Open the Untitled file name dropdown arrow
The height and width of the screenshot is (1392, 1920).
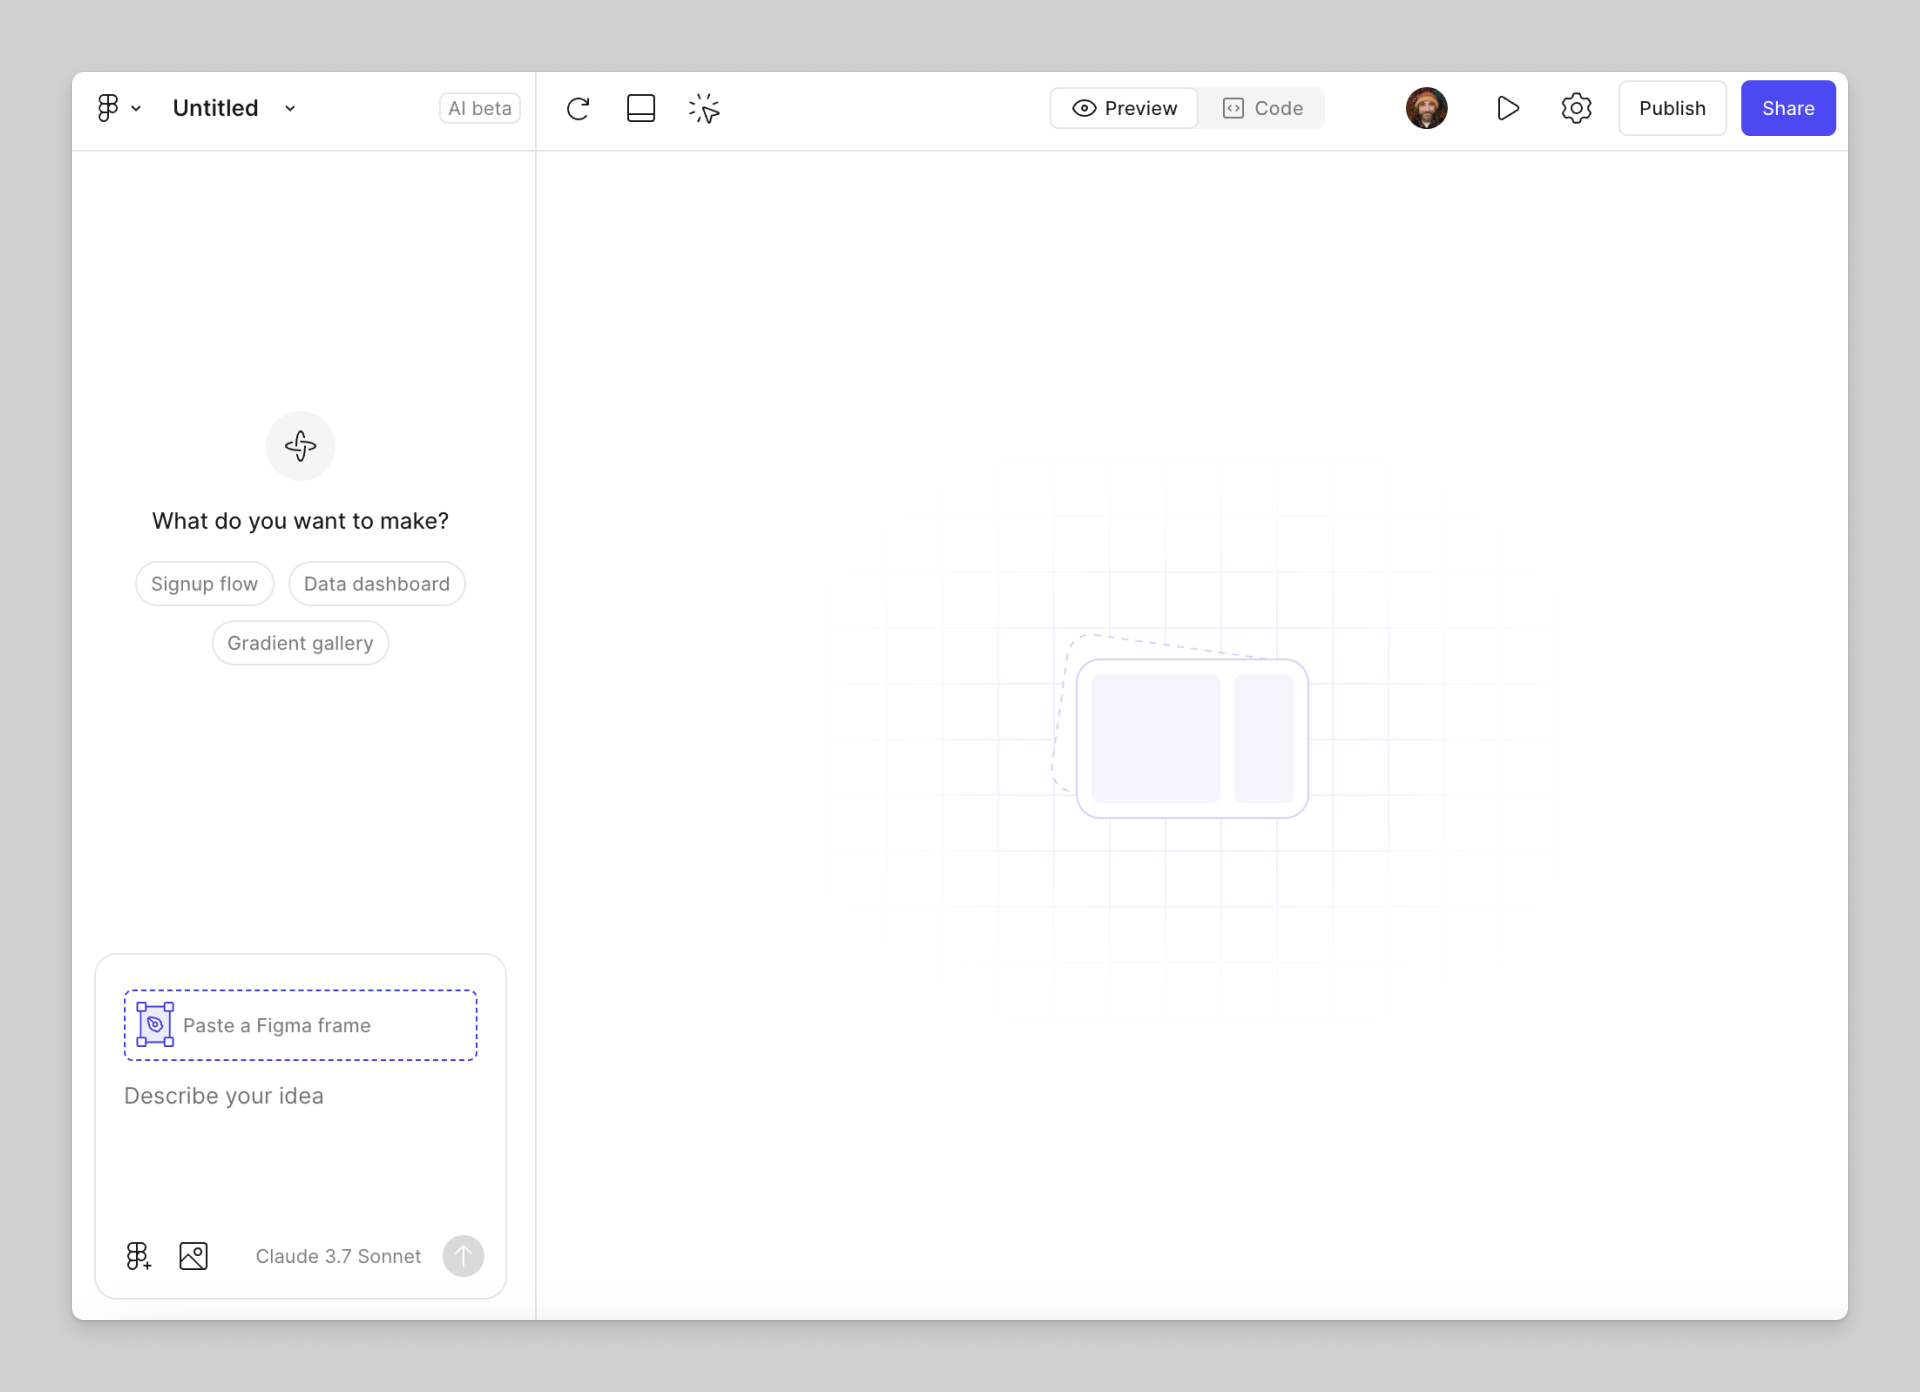click(290, 109)
